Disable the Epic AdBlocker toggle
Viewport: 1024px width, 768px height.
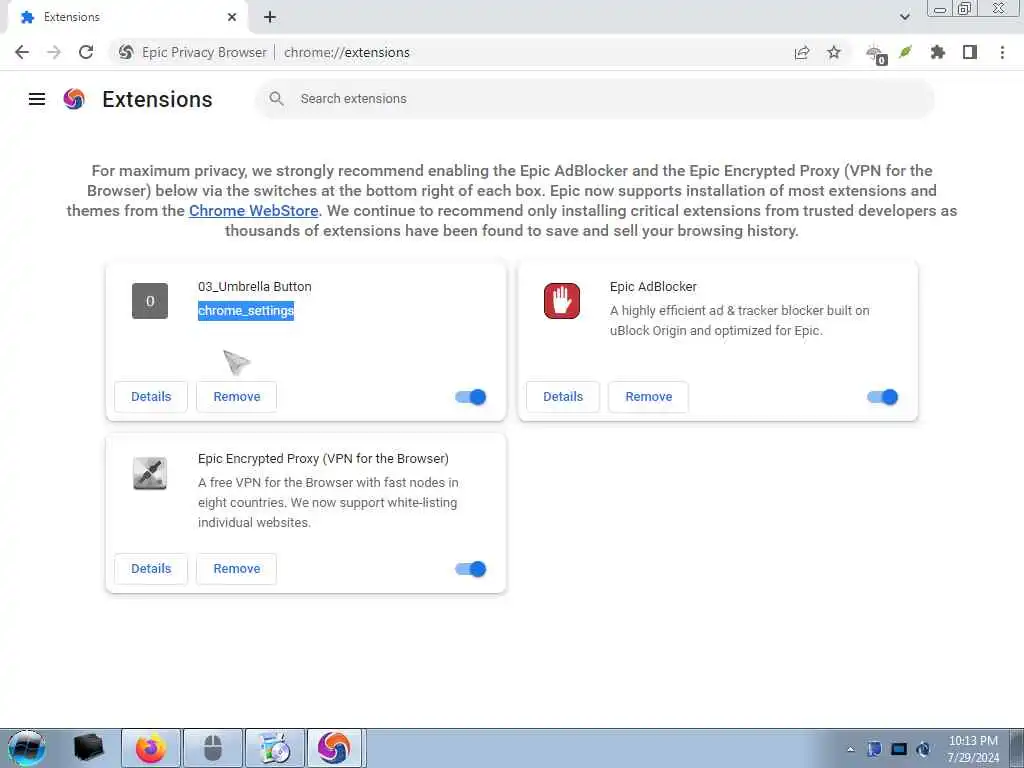(x=882, y=397)
